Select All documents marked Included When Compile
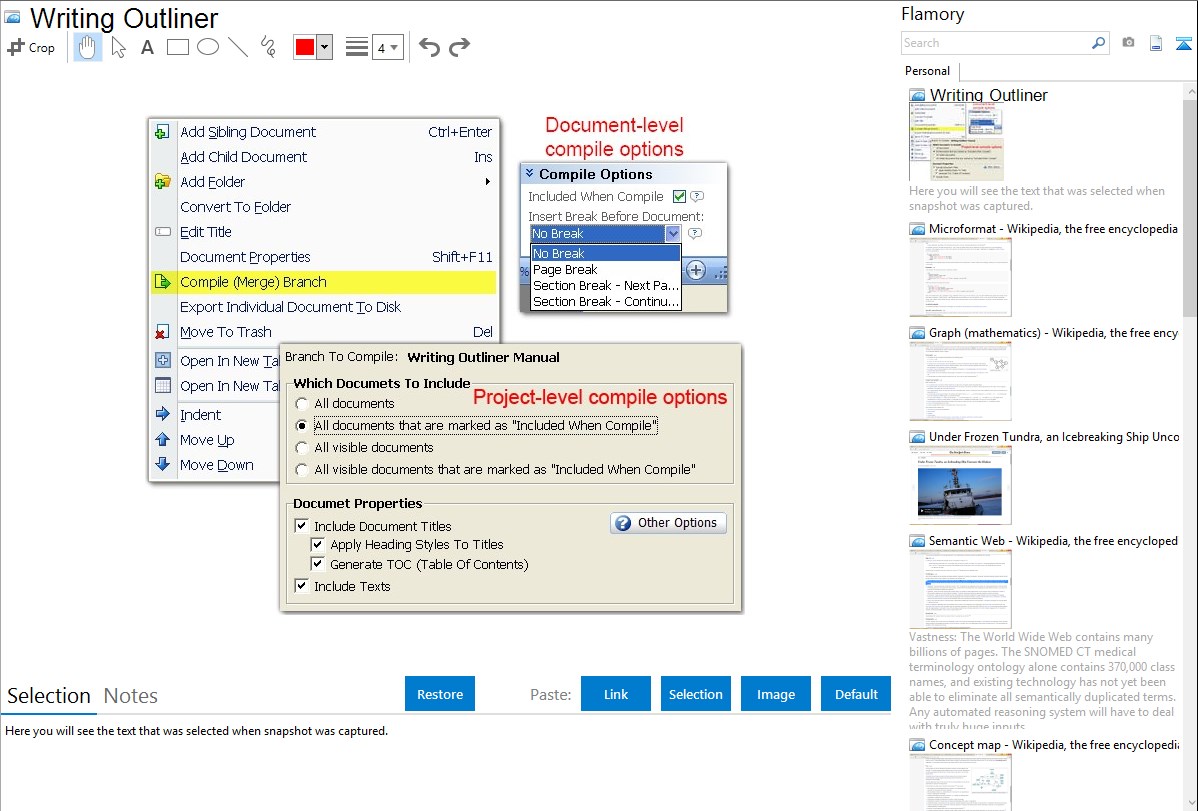Viewport: 1198px width, 811px height. pos(302,426)
